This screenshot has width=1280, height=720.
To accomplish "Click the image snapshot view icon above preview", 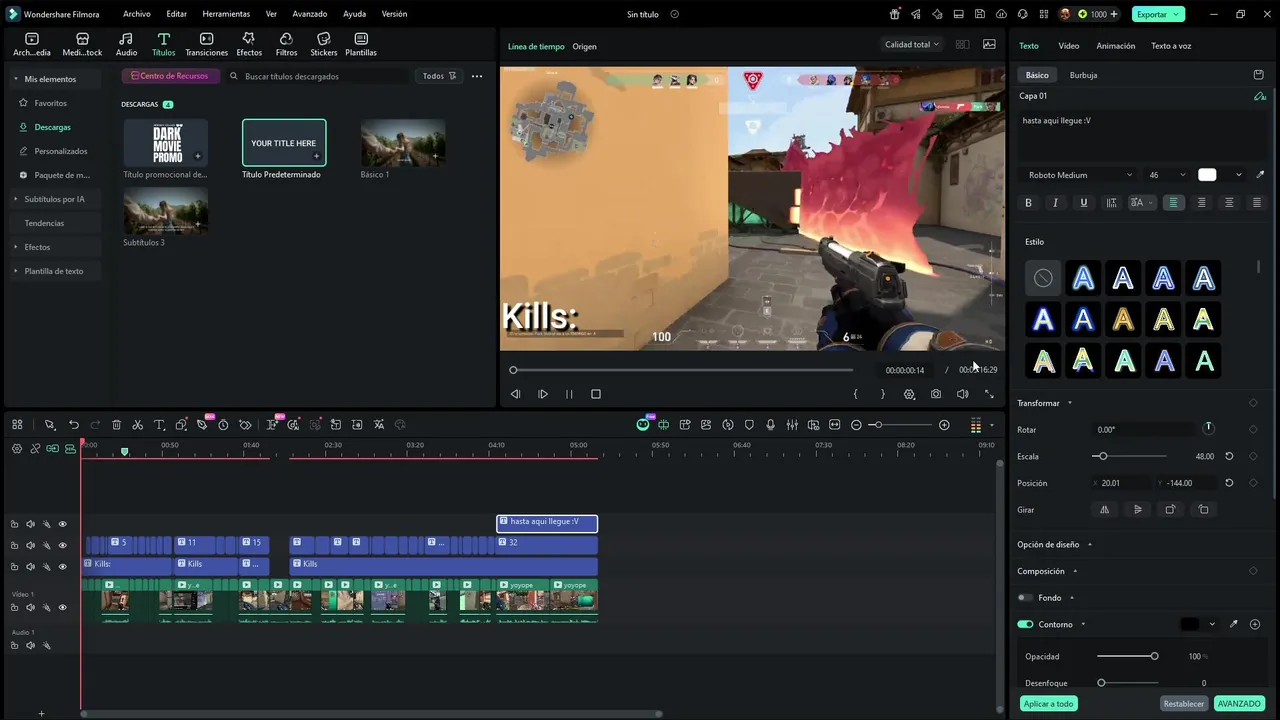I will 989,44.
